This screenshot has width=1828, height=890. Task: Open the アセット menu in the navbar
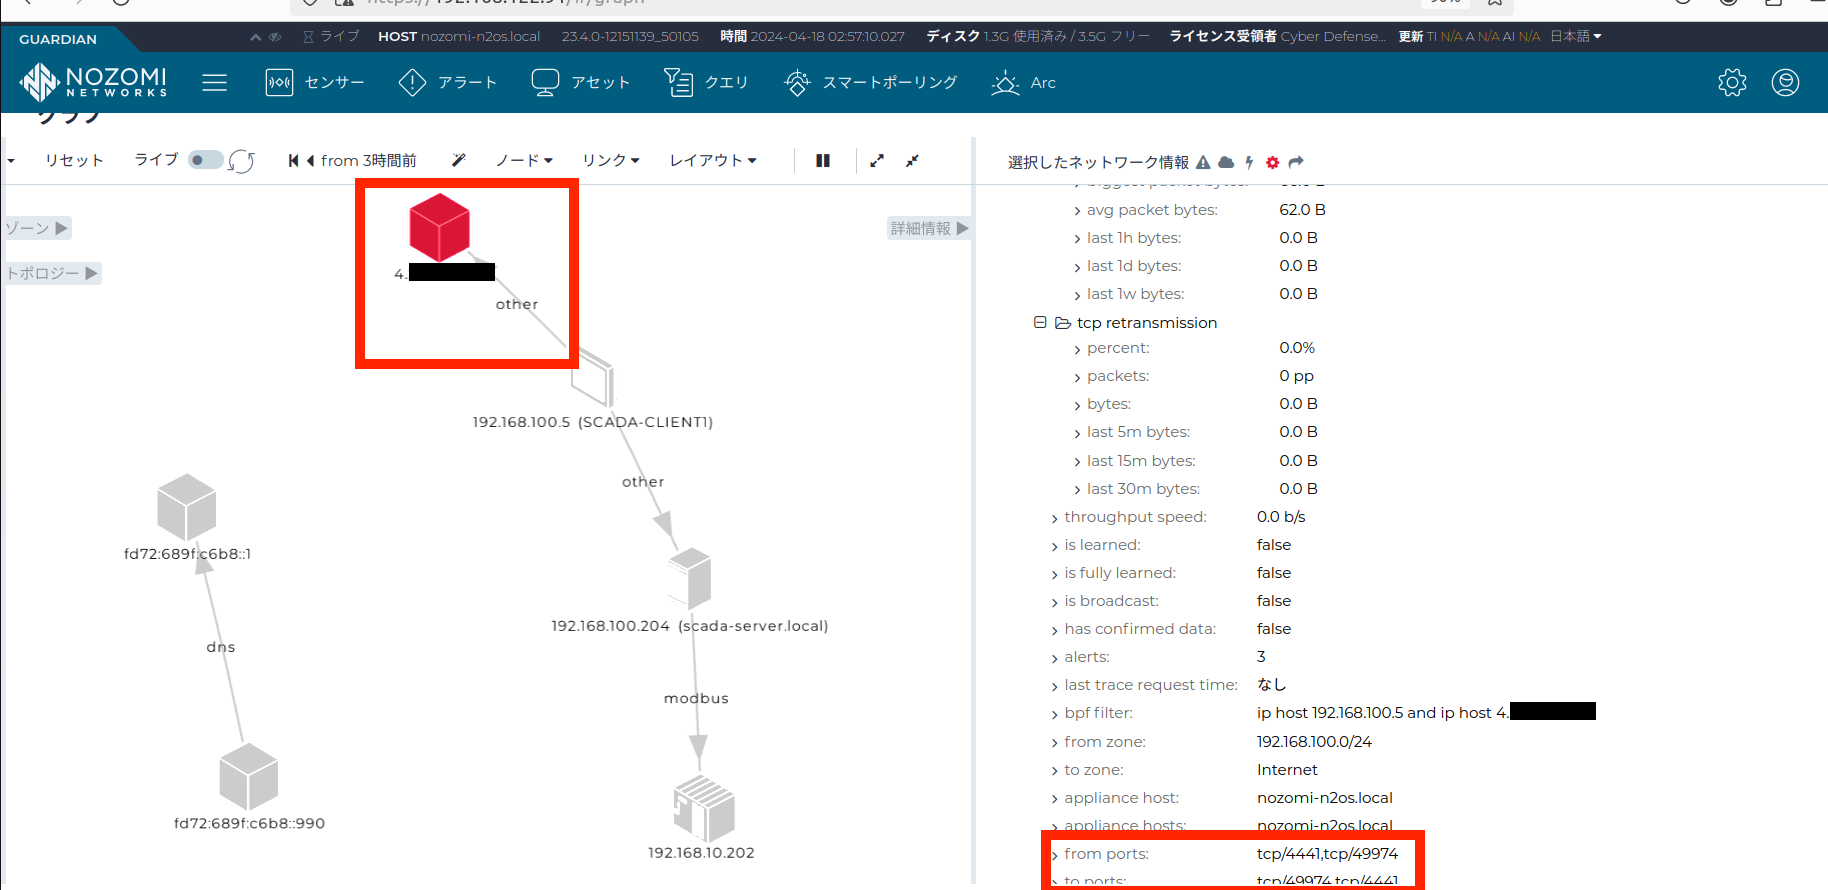[x=580, y=82]
